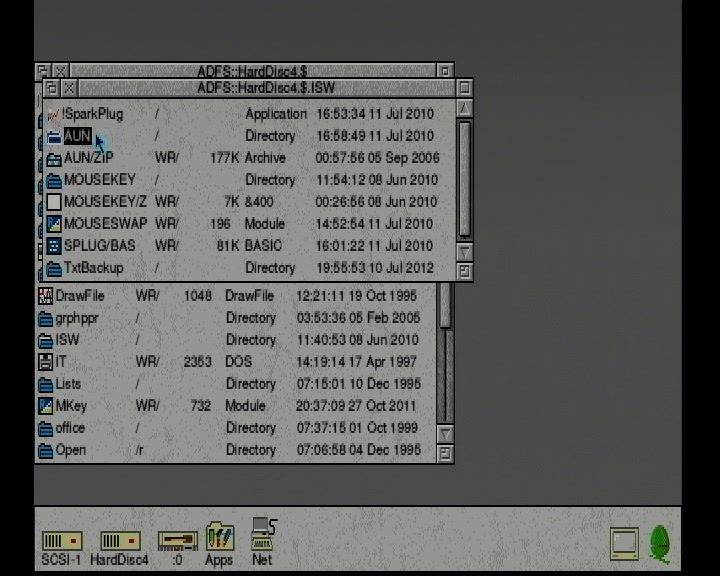Click the ISW window's toggle size icon
Image resolution: width=720 pixels, height=576 pixels.
point(464,88)
